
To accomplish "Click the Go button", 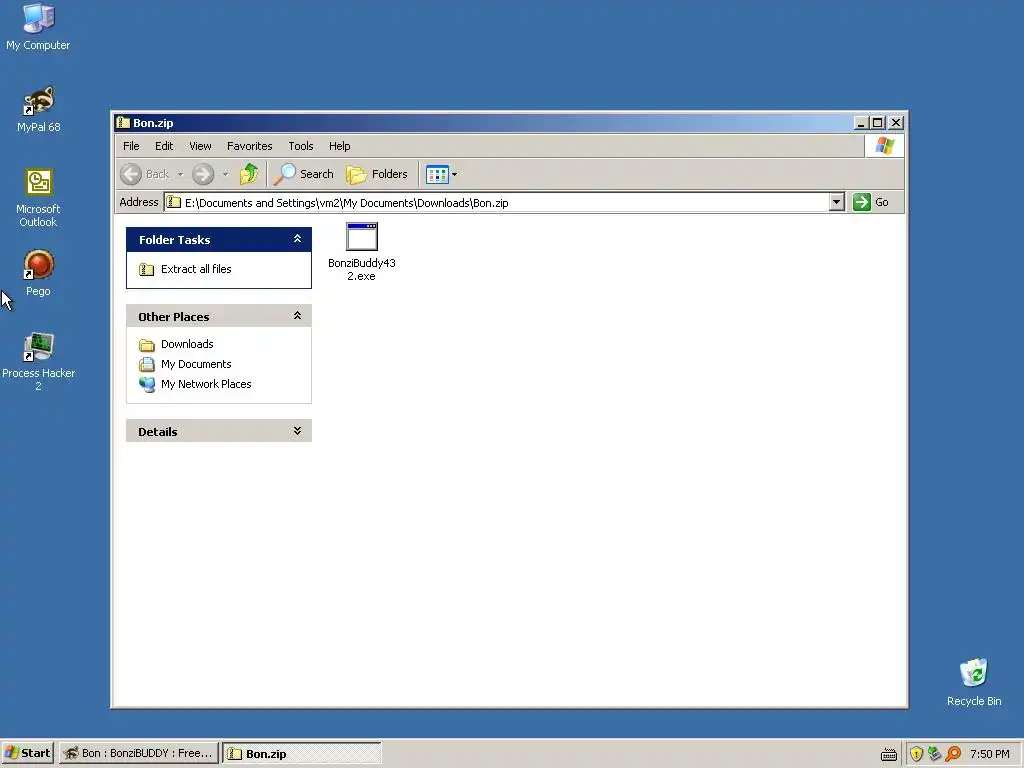I will 872,202.
